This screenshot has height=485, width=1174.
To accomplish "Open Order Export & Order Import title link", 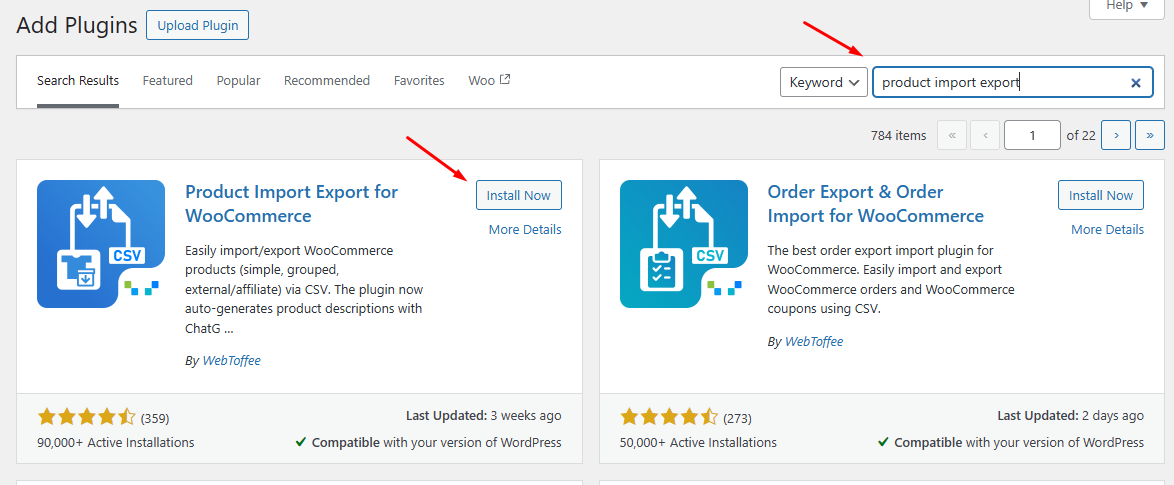I will click(875, 204).
